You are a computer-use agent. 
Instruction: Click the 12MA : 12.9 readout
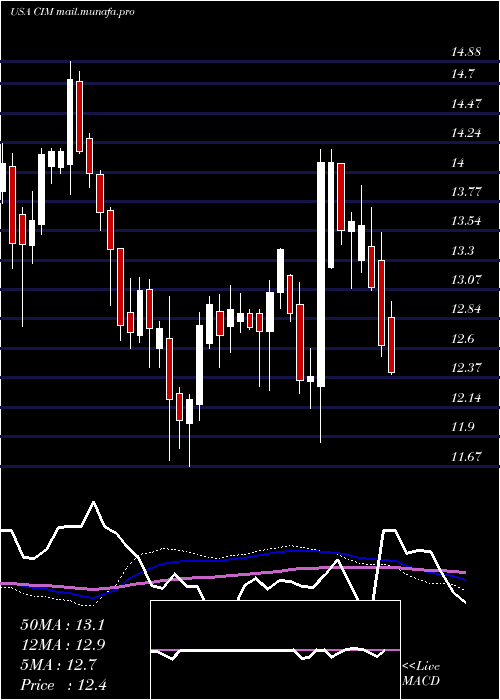tap(62, 645)
